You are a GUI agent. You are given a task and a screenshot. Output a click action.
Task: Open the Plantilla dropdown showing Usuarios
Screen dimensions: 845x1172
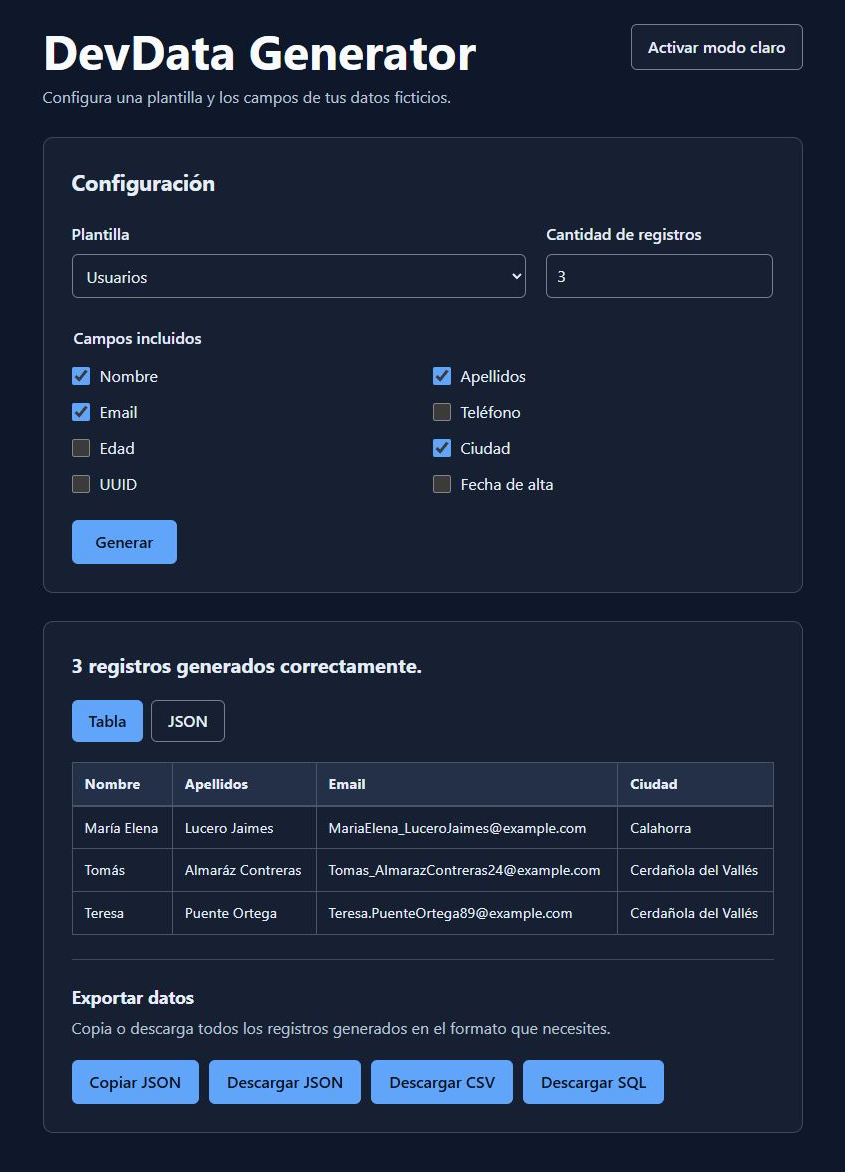tap(299, 276)
